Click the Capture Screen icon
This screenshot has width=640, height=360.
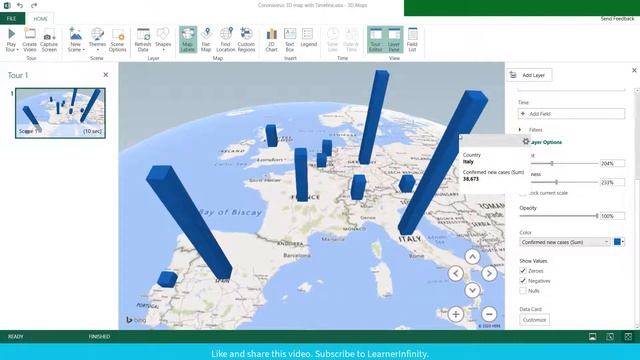click(49, 40)
